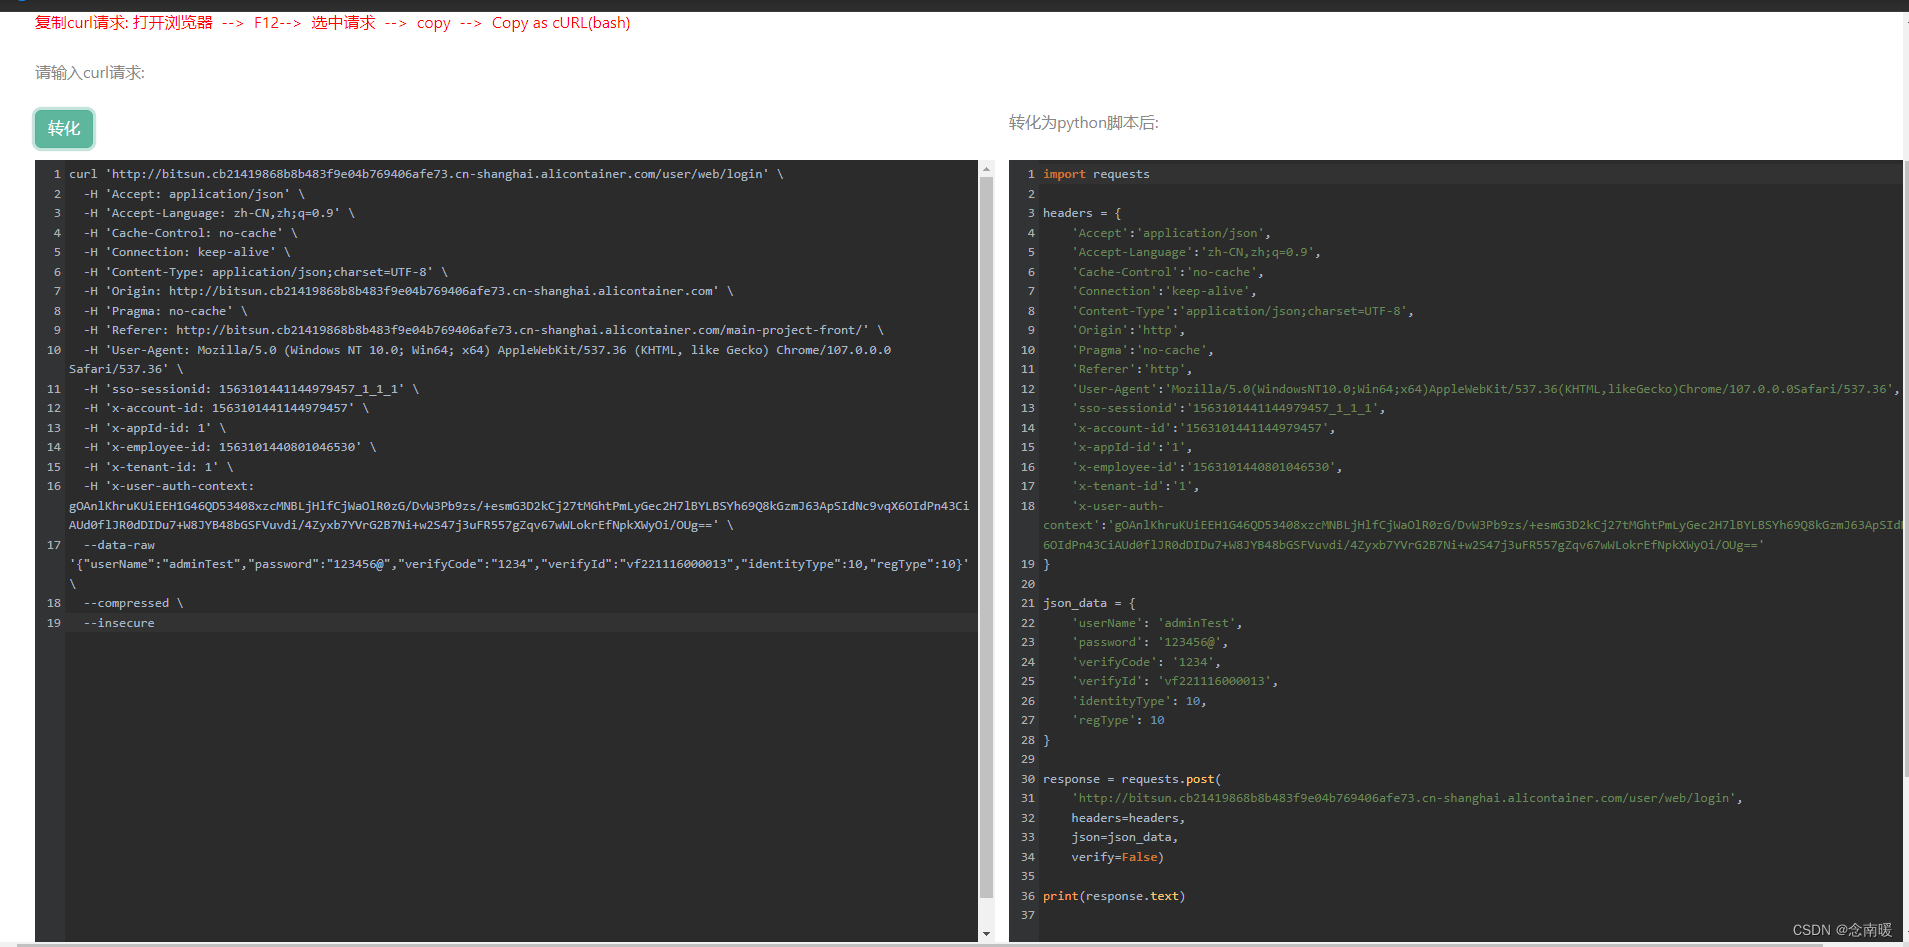Click the 'x-appId-id: 1' curl line
This screenshot has width=1909, height=947.
point(154,428)
